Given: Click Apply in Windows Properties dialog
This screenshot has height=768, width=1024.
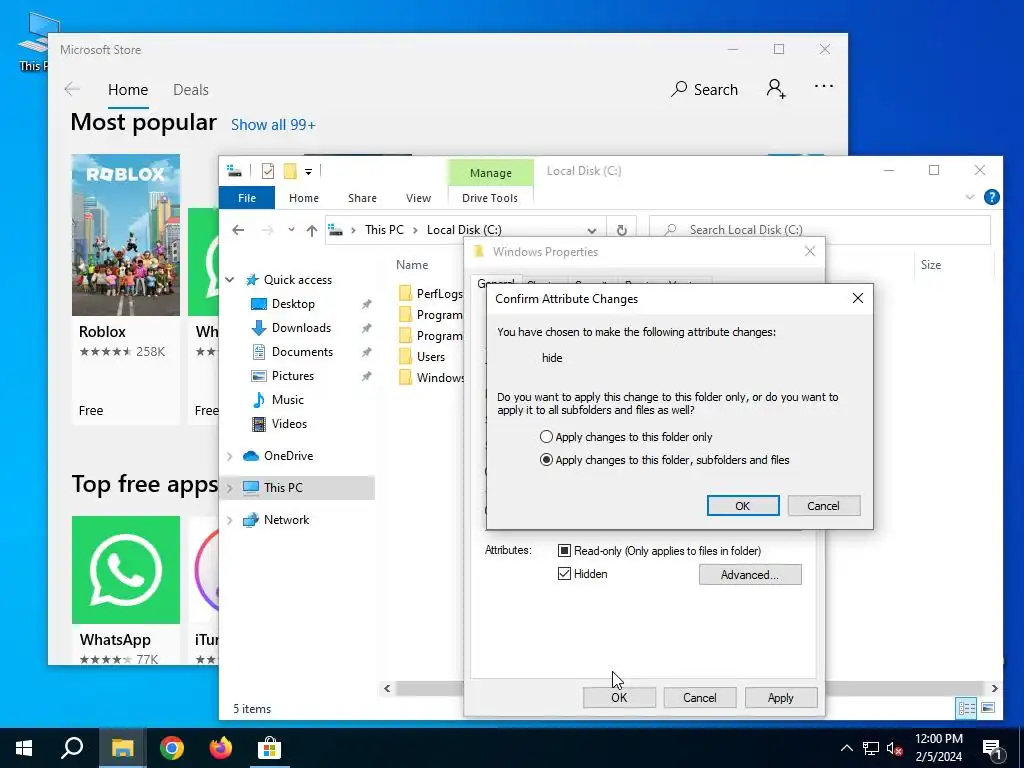Looking at the screenshot, I should (780, 697).
